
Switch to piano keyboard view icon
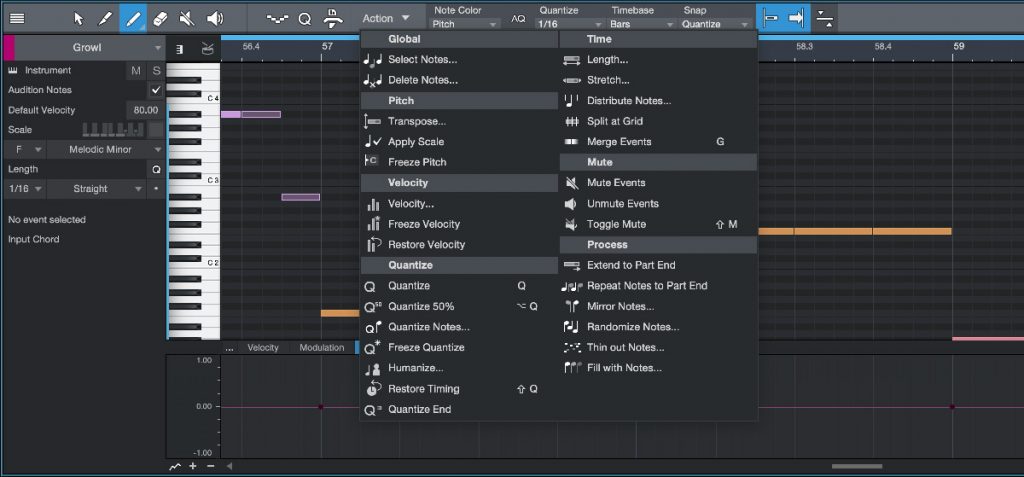coord(180,49)
